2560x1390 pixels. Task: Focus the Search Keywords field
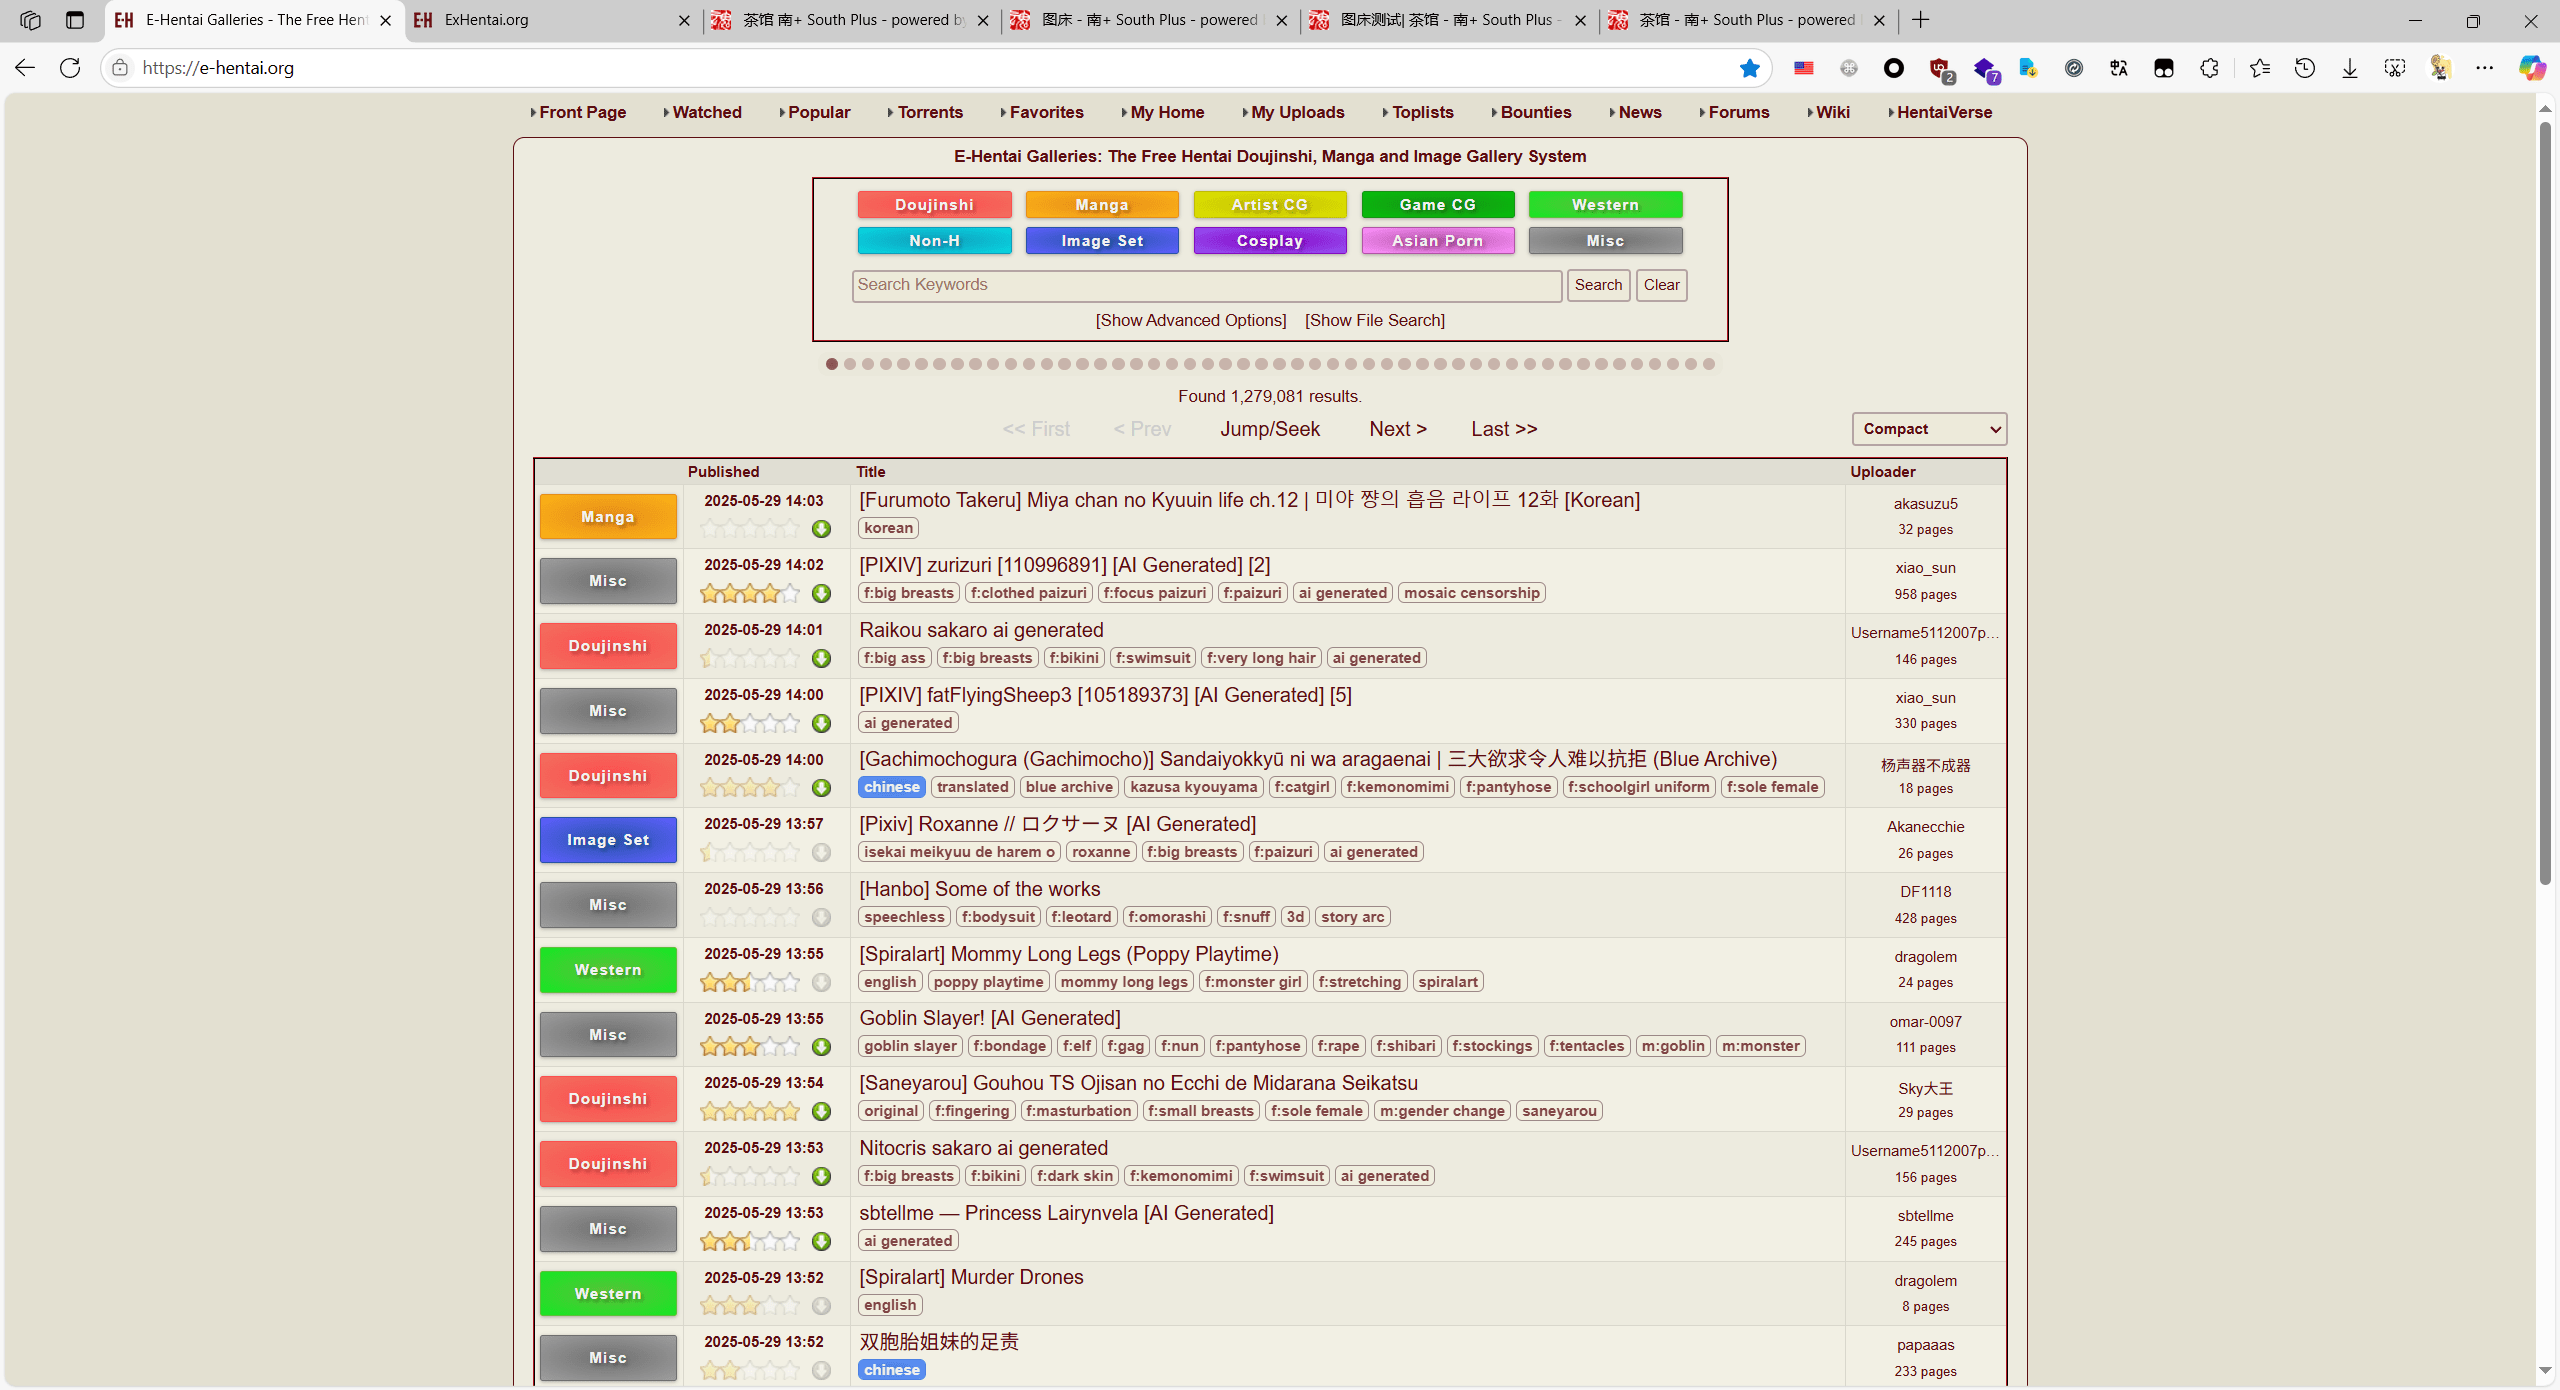[x=1206, y=285]
